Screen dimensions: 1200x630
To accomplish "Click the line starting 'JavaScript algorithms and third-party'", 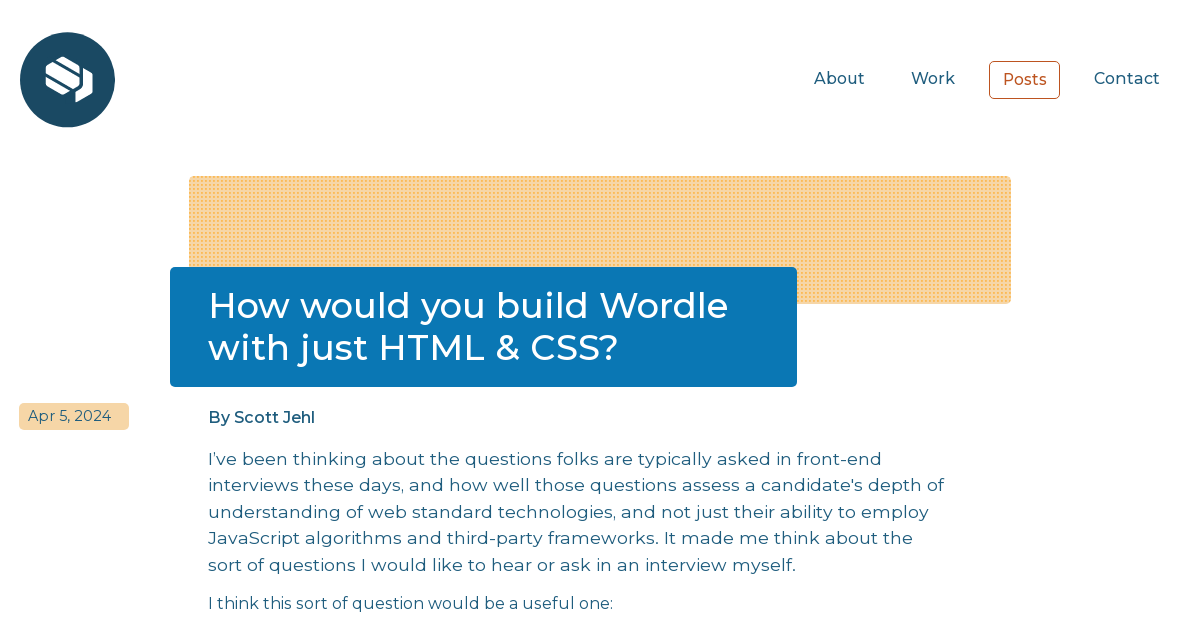I will 560,538.
